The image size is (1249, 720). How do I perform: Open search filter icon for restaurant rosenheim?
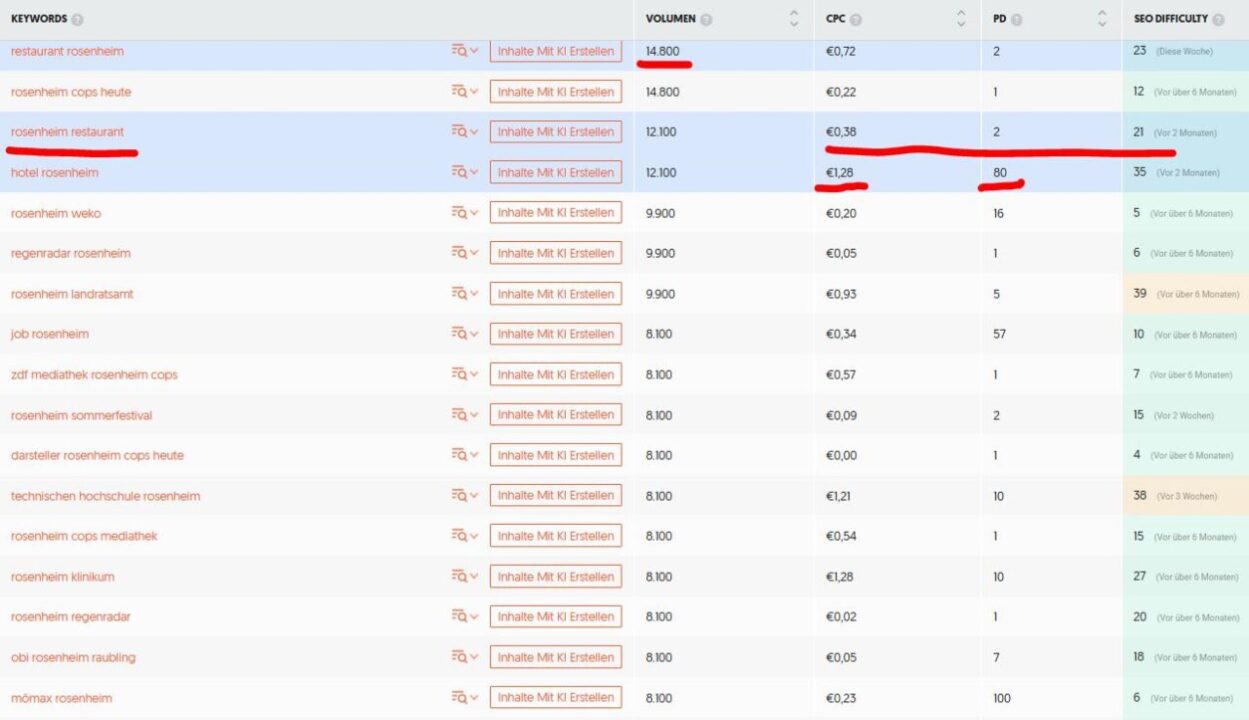(x=464, y=51)
